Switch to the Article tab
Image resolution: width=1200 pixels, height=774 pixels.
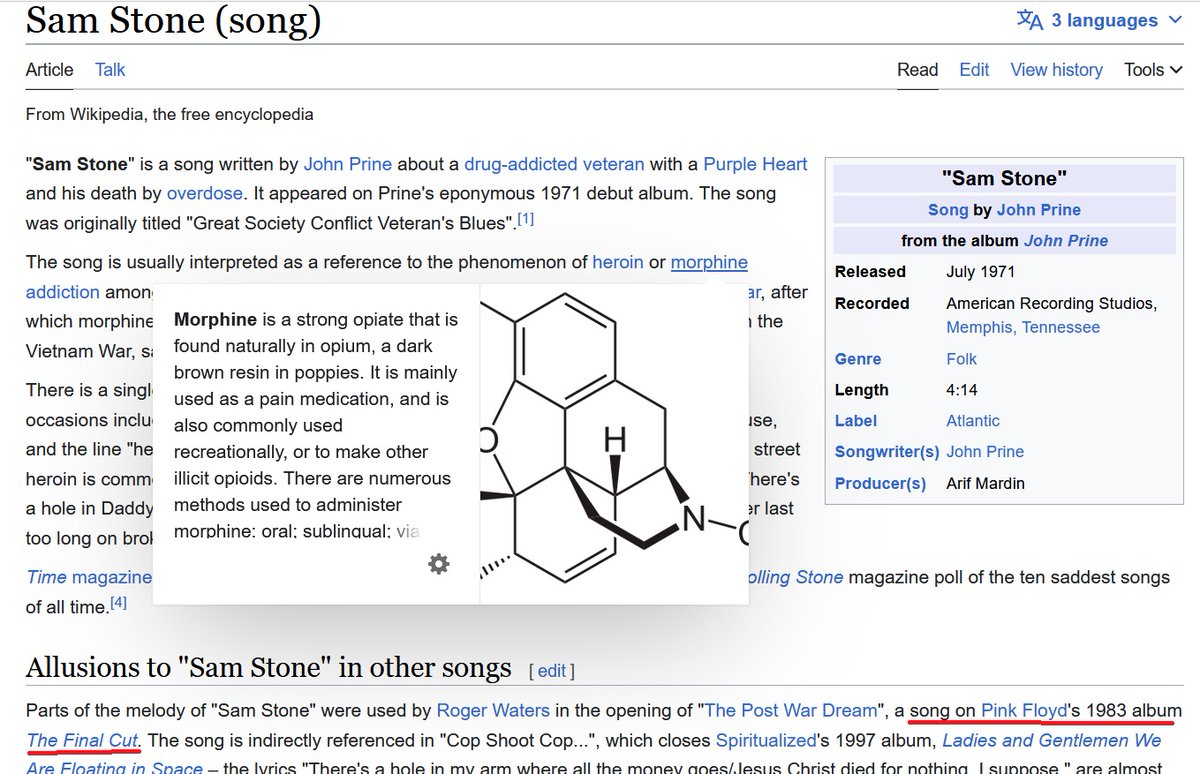[49, 70]
